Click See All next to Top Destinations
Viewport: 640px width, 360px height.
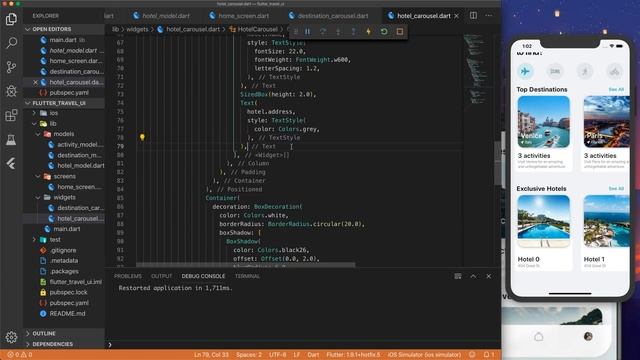coord(616,89)
